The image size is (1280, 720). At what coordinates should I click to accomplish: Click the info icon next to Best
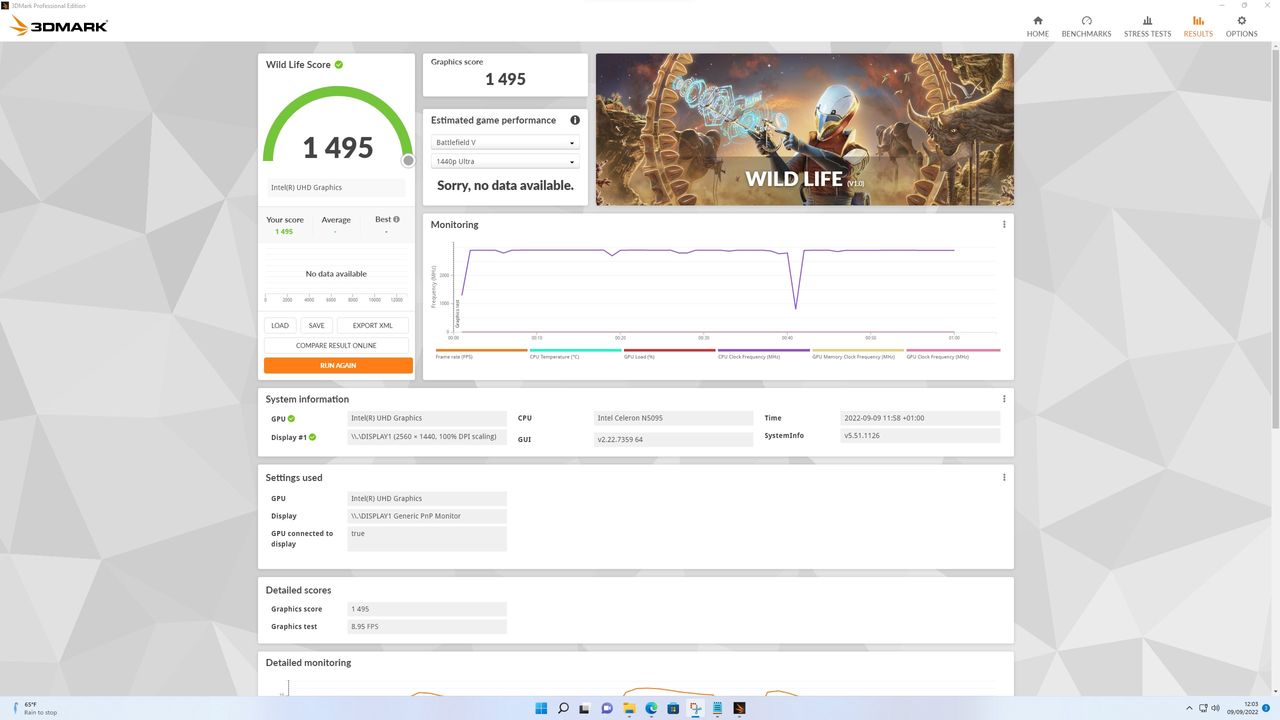pos(396,219)
